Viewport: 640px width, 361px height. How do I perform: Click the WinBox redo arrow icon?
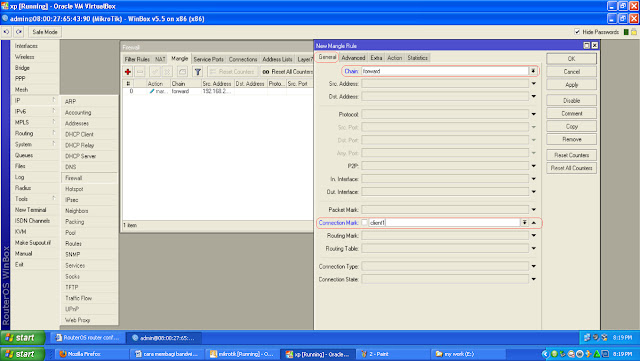[x=19, y=32]
